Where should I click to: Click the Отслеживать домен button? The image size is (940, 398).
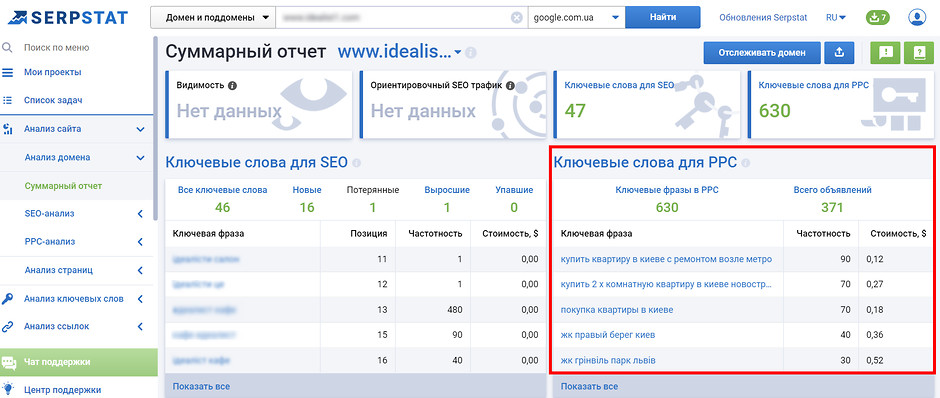tap(762, 53)
